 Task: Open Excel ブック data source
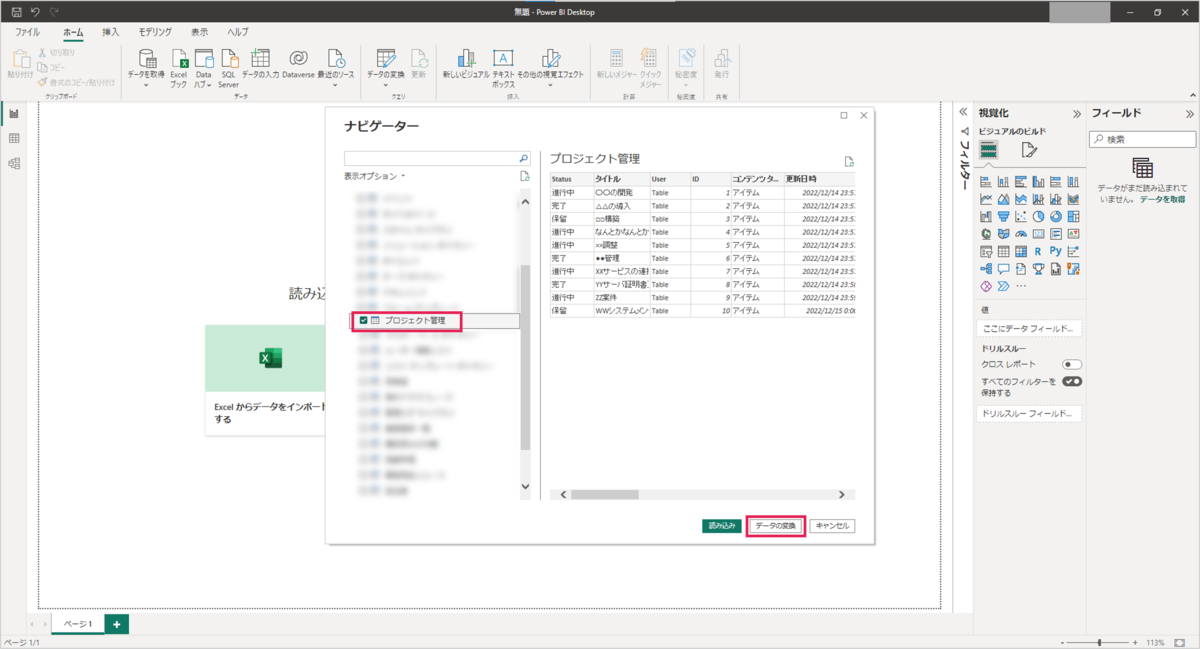coord(179,68)
